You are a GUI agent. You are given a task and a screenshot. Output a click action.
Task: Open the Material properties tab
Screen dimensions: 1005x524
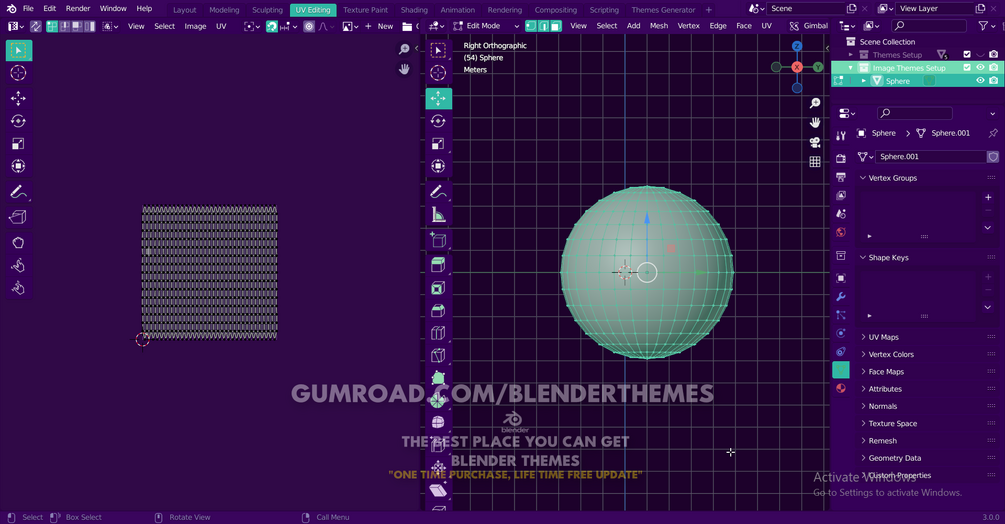coord(841,388)
